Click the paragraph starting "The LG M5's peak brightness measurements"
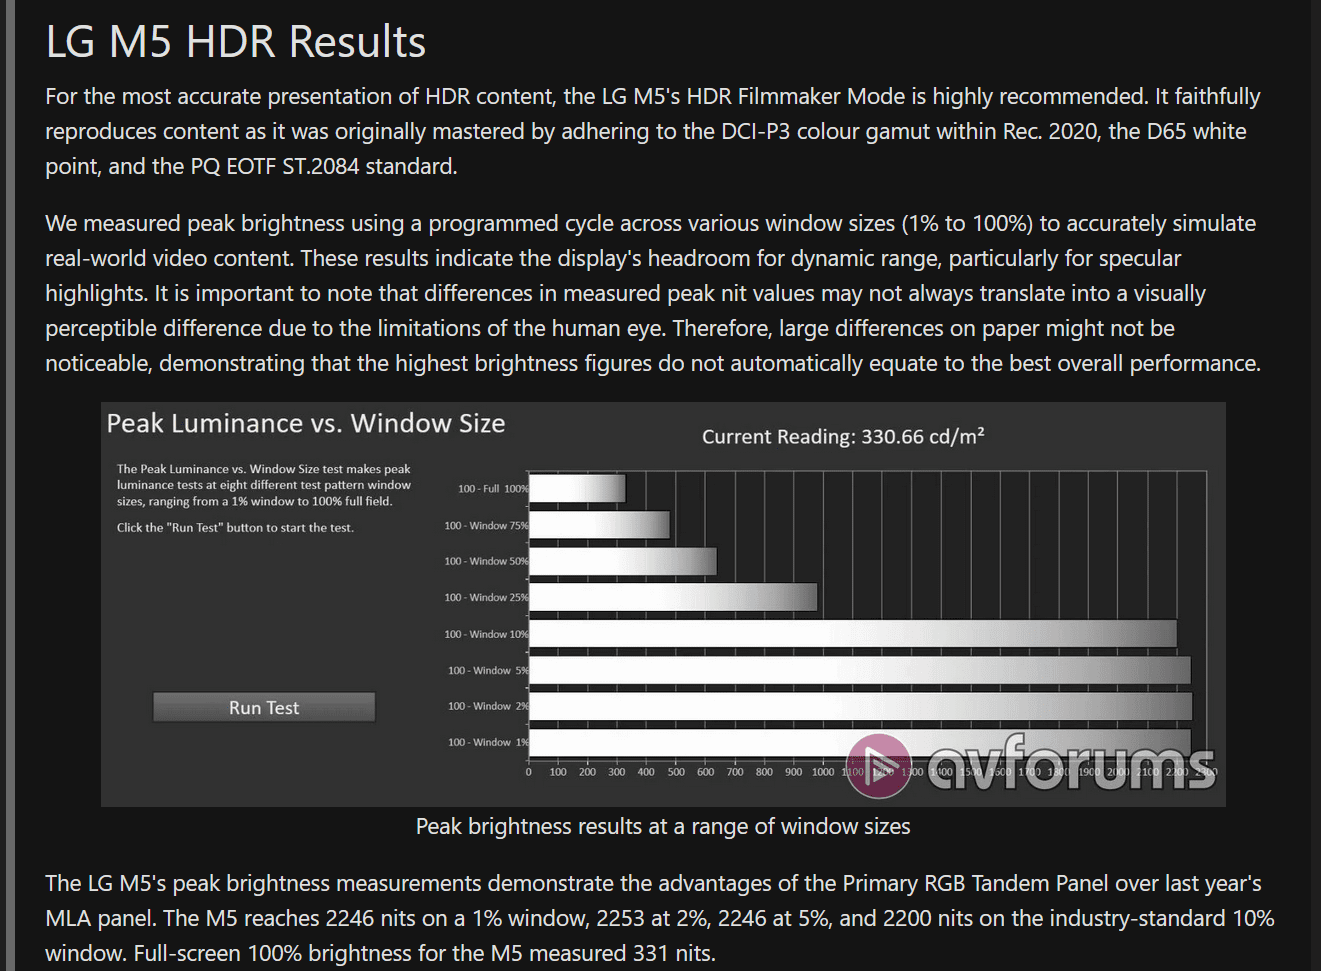The width and height of the screenshot is (1321, 971). pyautogui.click(x=660, y=918)
